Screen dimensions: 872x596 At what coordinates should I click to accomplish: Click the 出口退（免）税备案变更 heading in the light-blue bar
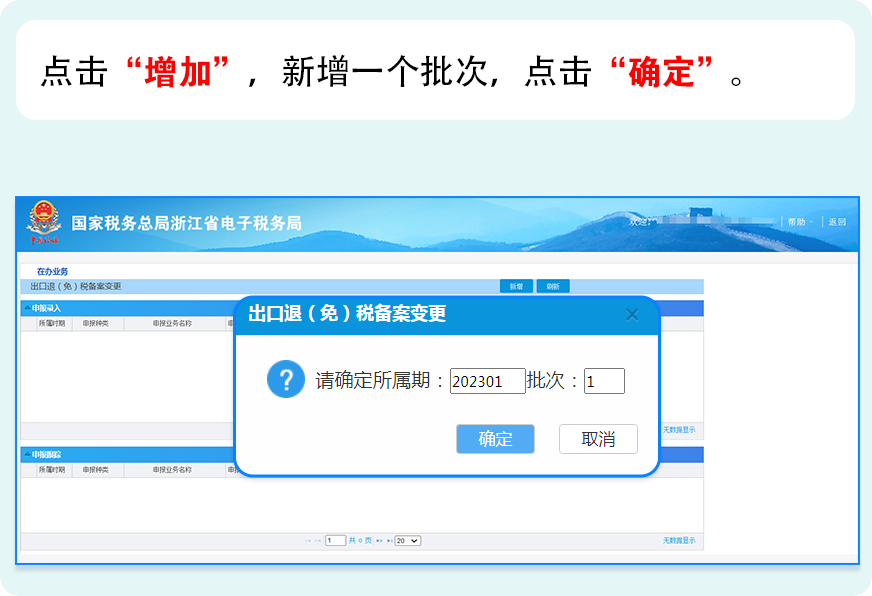76,286
